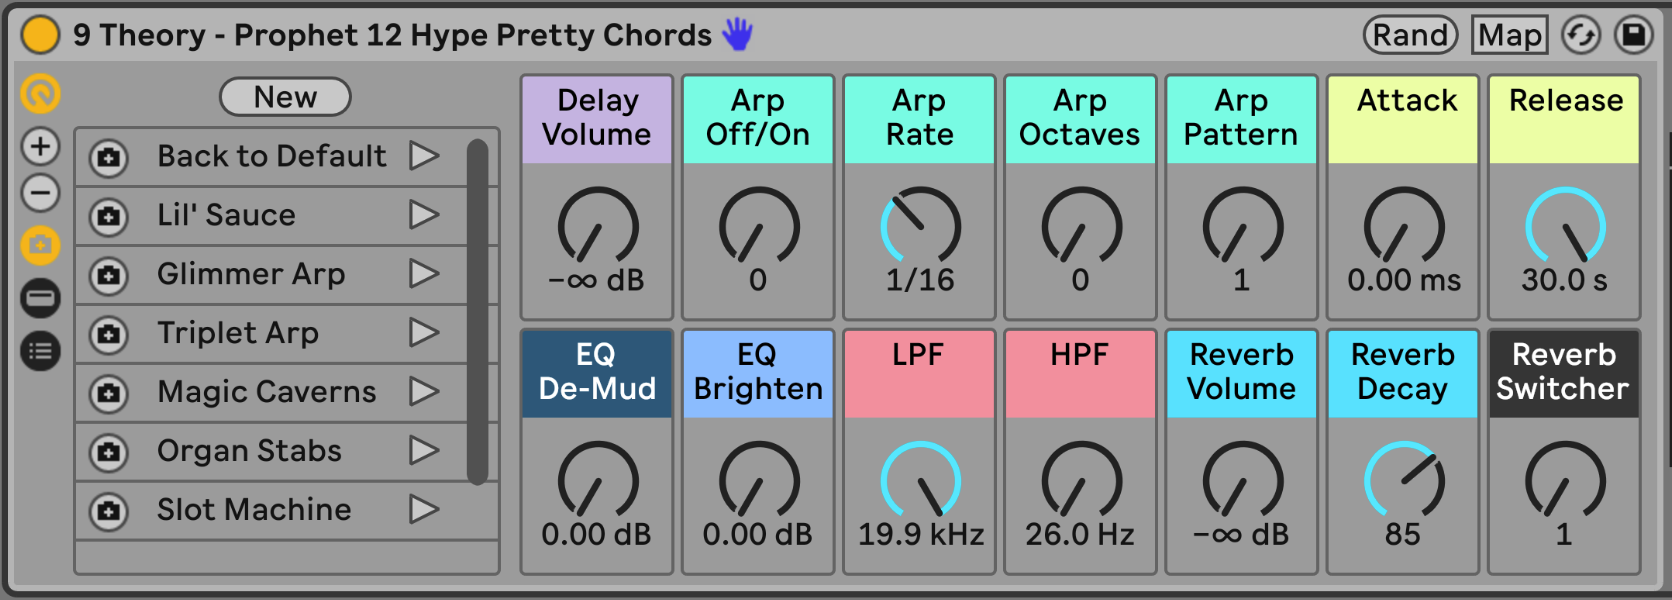This screenshot has height=600, width=1672.
Task: Overwrite the Organ Stabs variation snapshot
Action: coord(108,452)
